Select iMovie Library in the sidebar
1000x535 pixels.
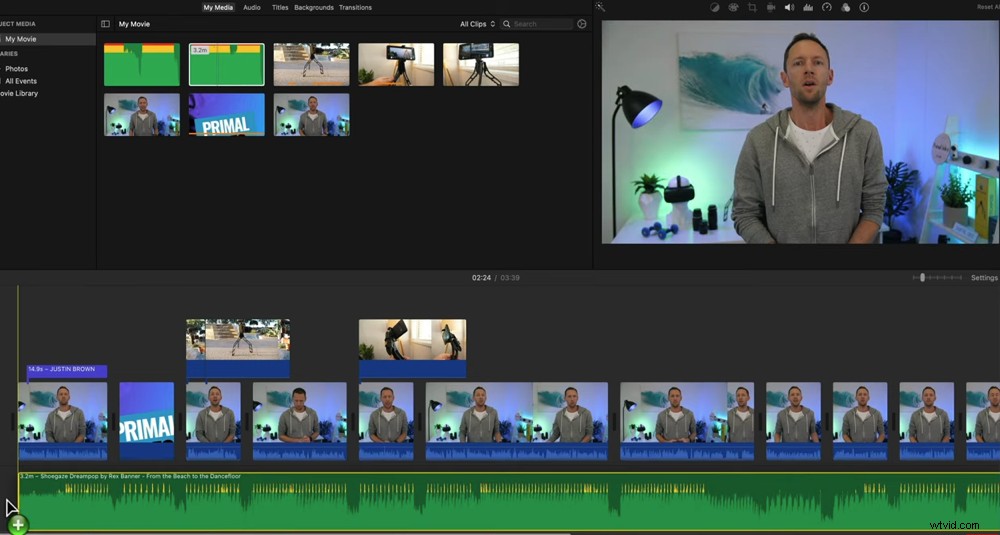click(x=19, y=93)
